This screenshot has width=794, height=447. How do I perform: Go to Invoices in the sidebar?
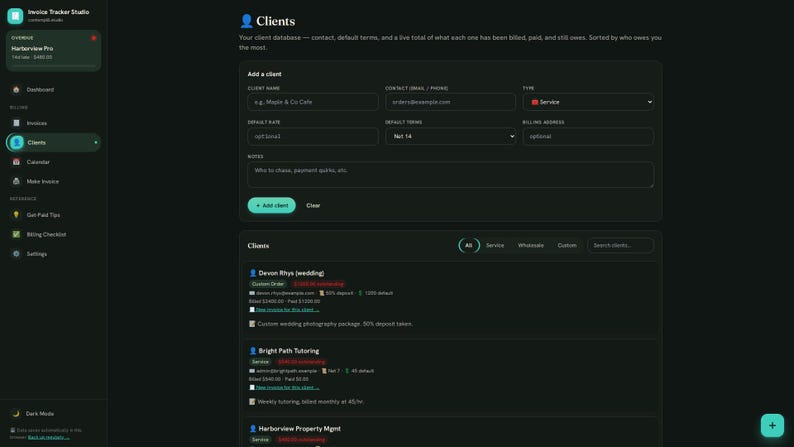(x=53, y=123)
